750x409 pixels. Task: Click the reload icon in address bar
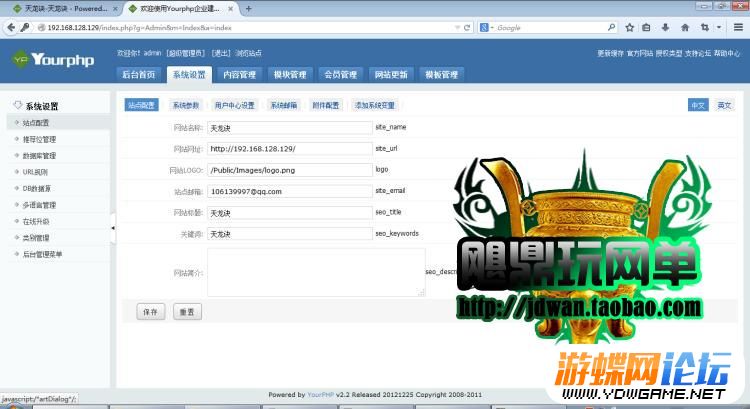point(467,28)
